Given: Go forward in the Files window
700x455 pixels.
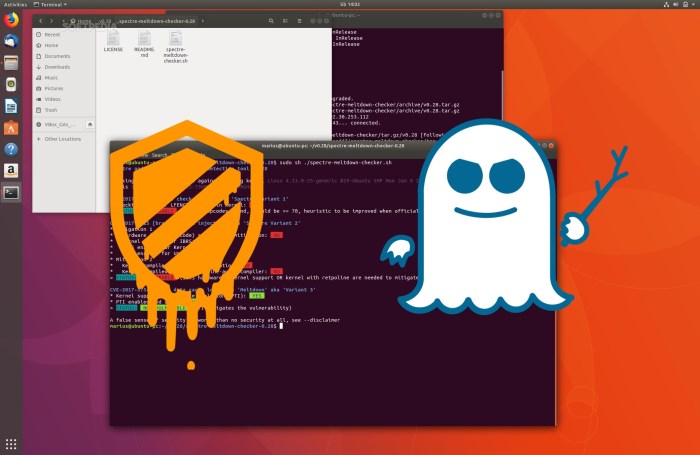Looking at the screenshot, I should coord(51,21).
